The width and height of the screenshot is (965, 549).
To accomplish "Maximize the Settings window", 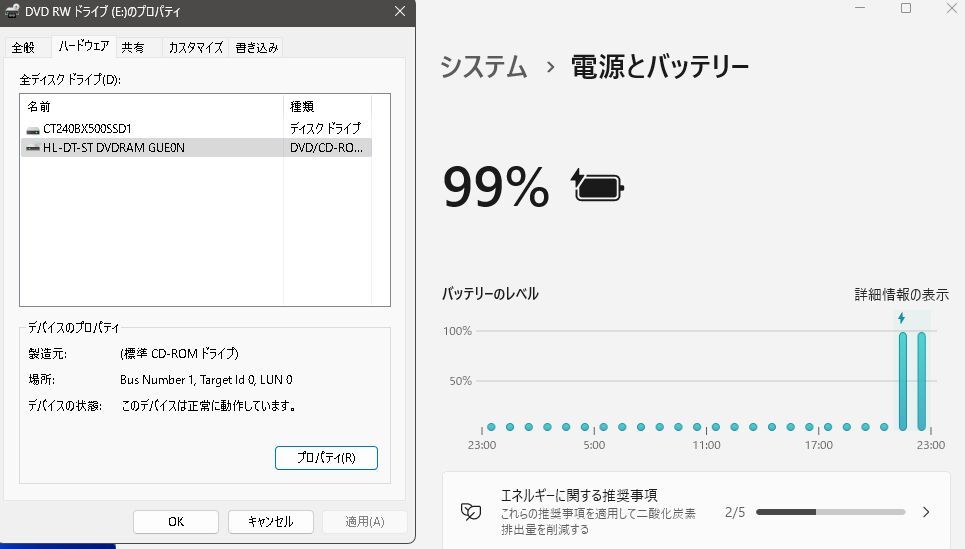I will pyautogui.click(x=906, y=9).
